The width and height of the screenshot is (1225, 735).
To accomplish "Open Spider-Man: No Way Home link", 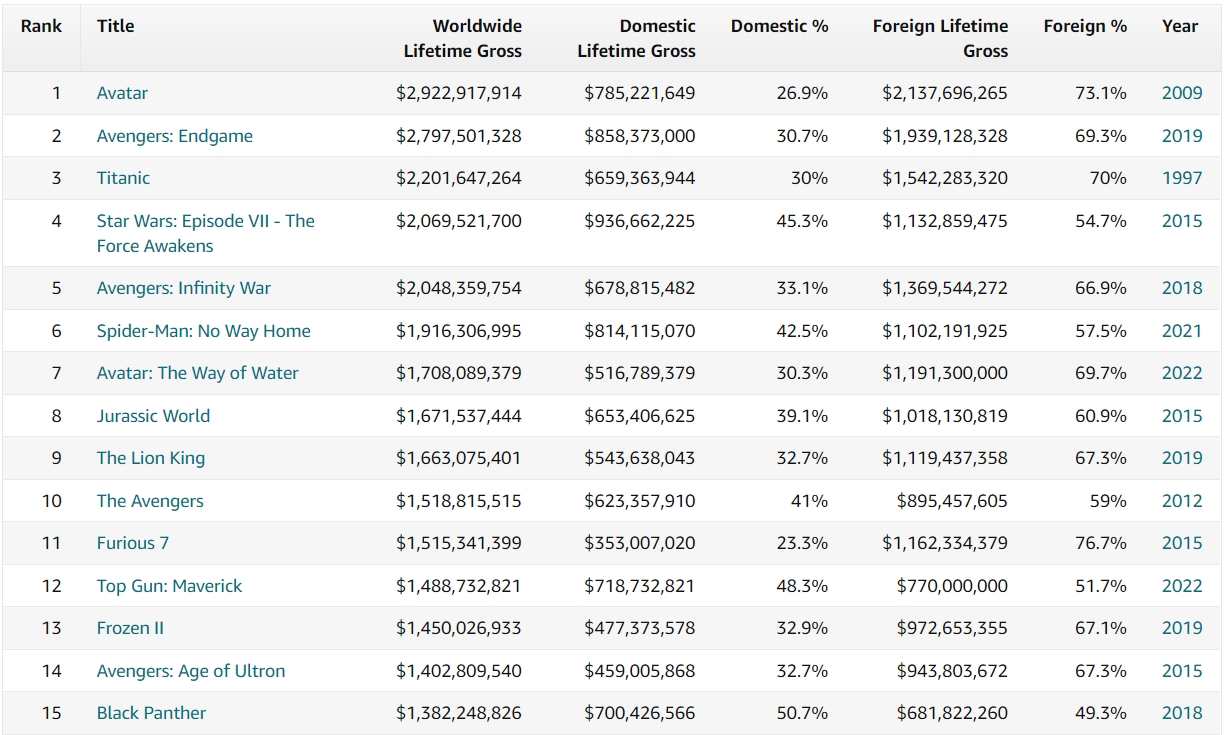I will [204, 331].
